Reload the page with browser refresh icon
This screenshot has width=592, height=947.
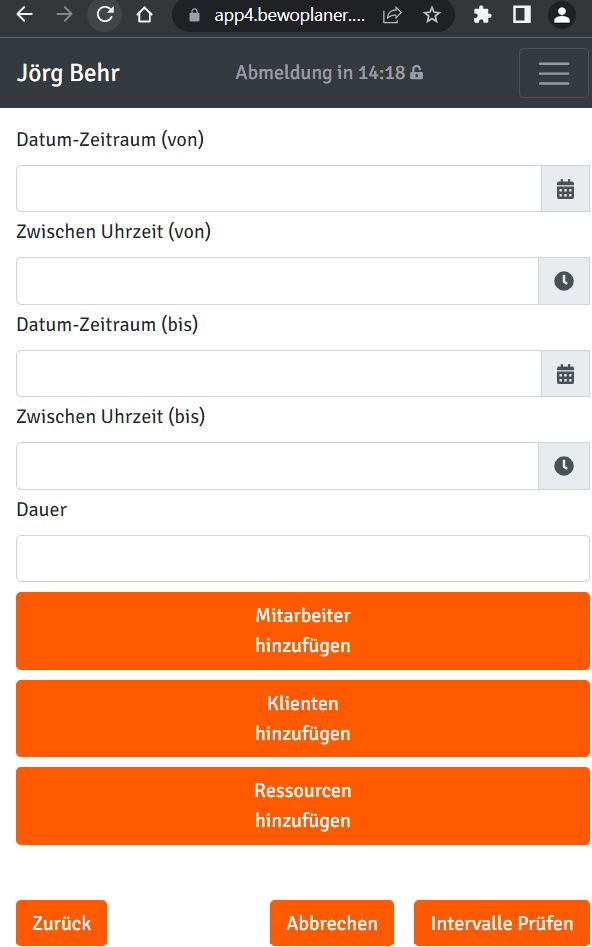pyautogui.click(x=105, y=15)
